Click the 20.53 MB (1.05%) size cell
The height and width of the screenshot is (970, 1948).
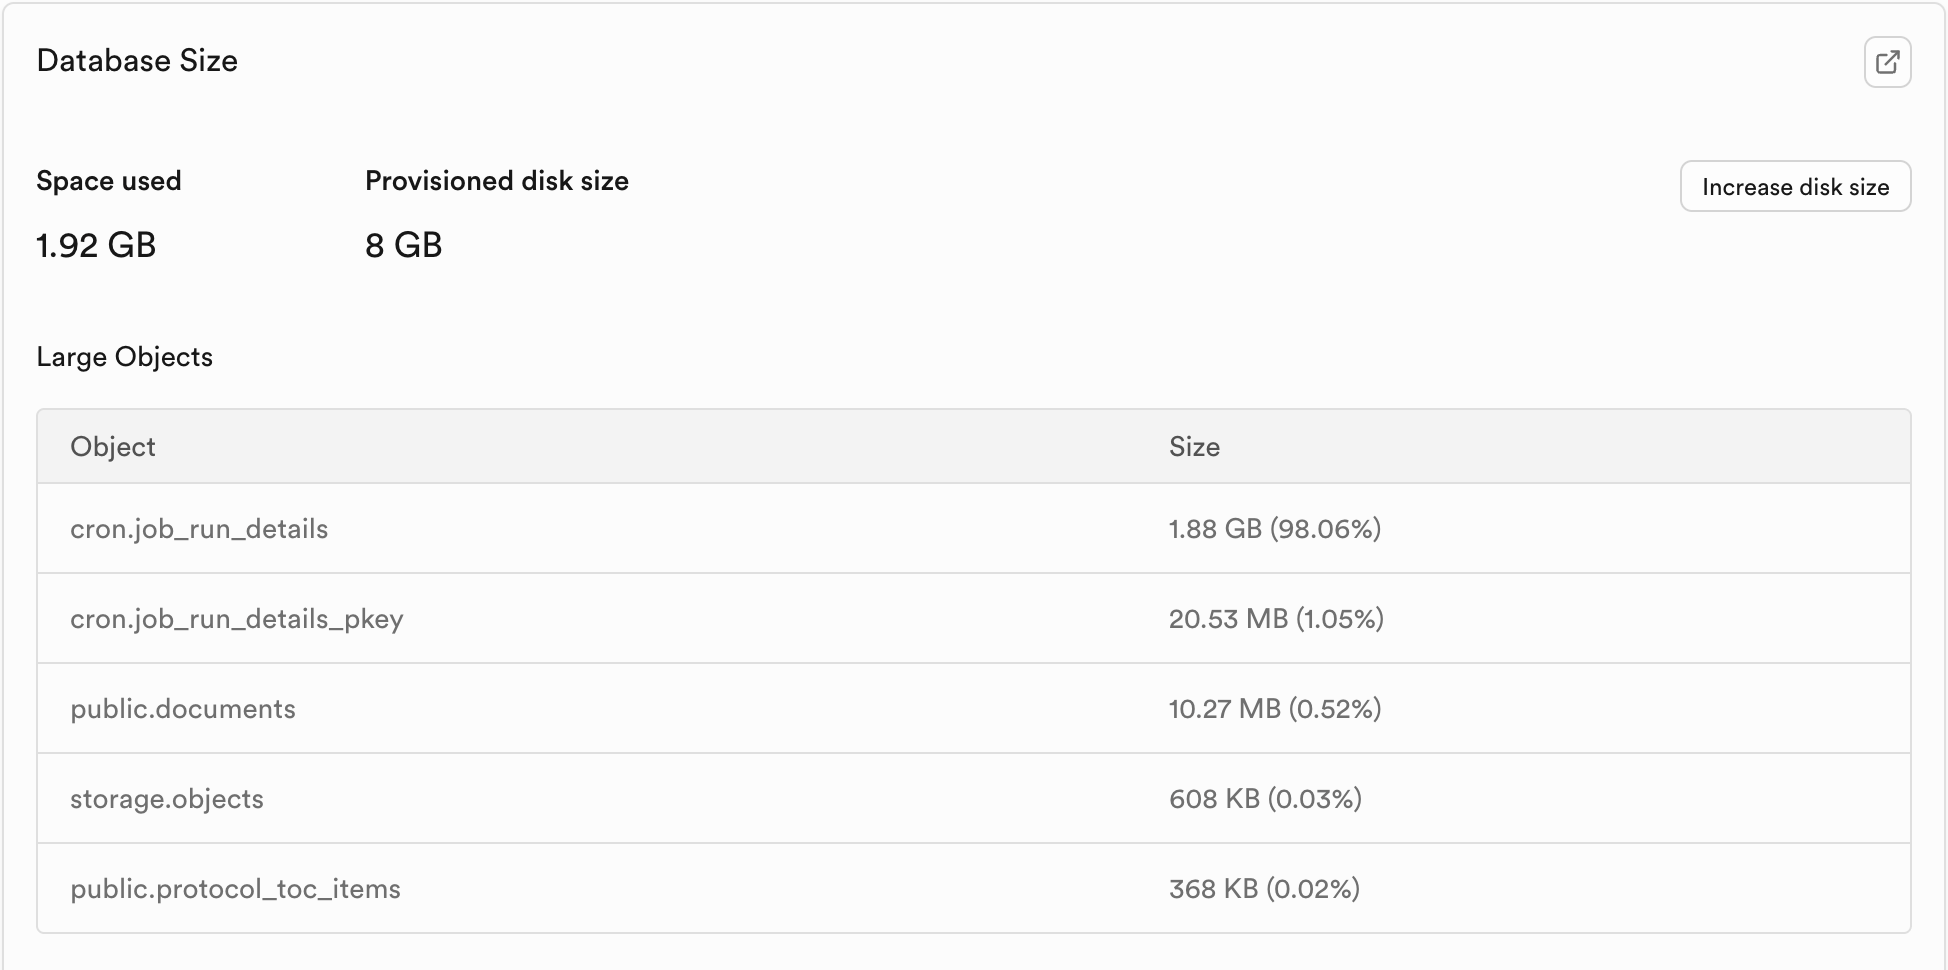1276,619
